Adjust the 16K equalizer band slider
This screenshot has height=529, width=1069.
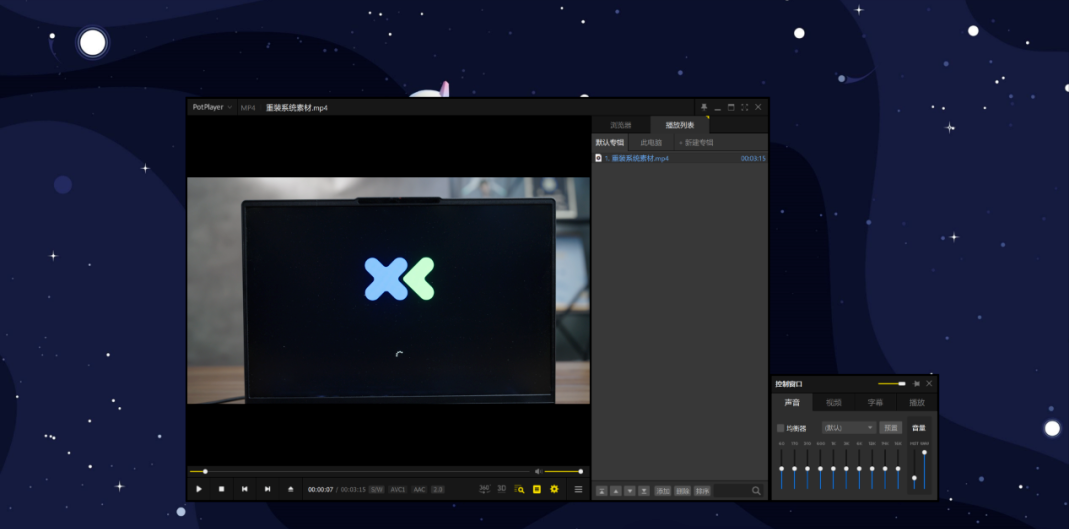coord(898,468)
